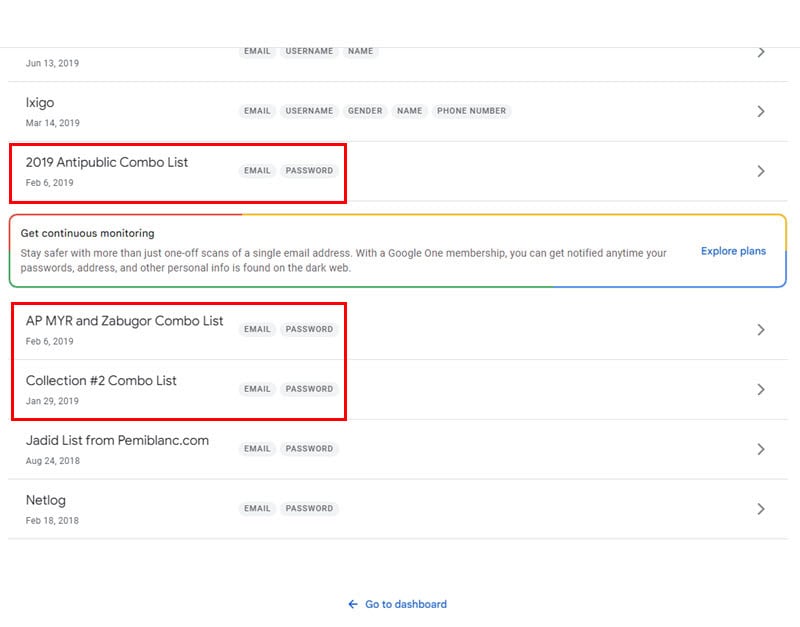Click the back arrow next to Go to dashboard
800x627 pixels.
353,604
